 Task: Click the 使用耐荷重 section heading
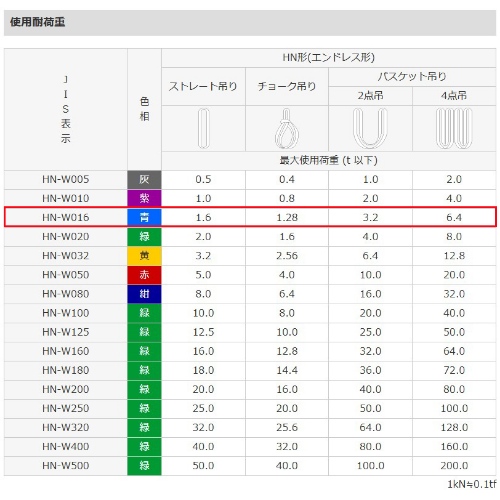37,22
